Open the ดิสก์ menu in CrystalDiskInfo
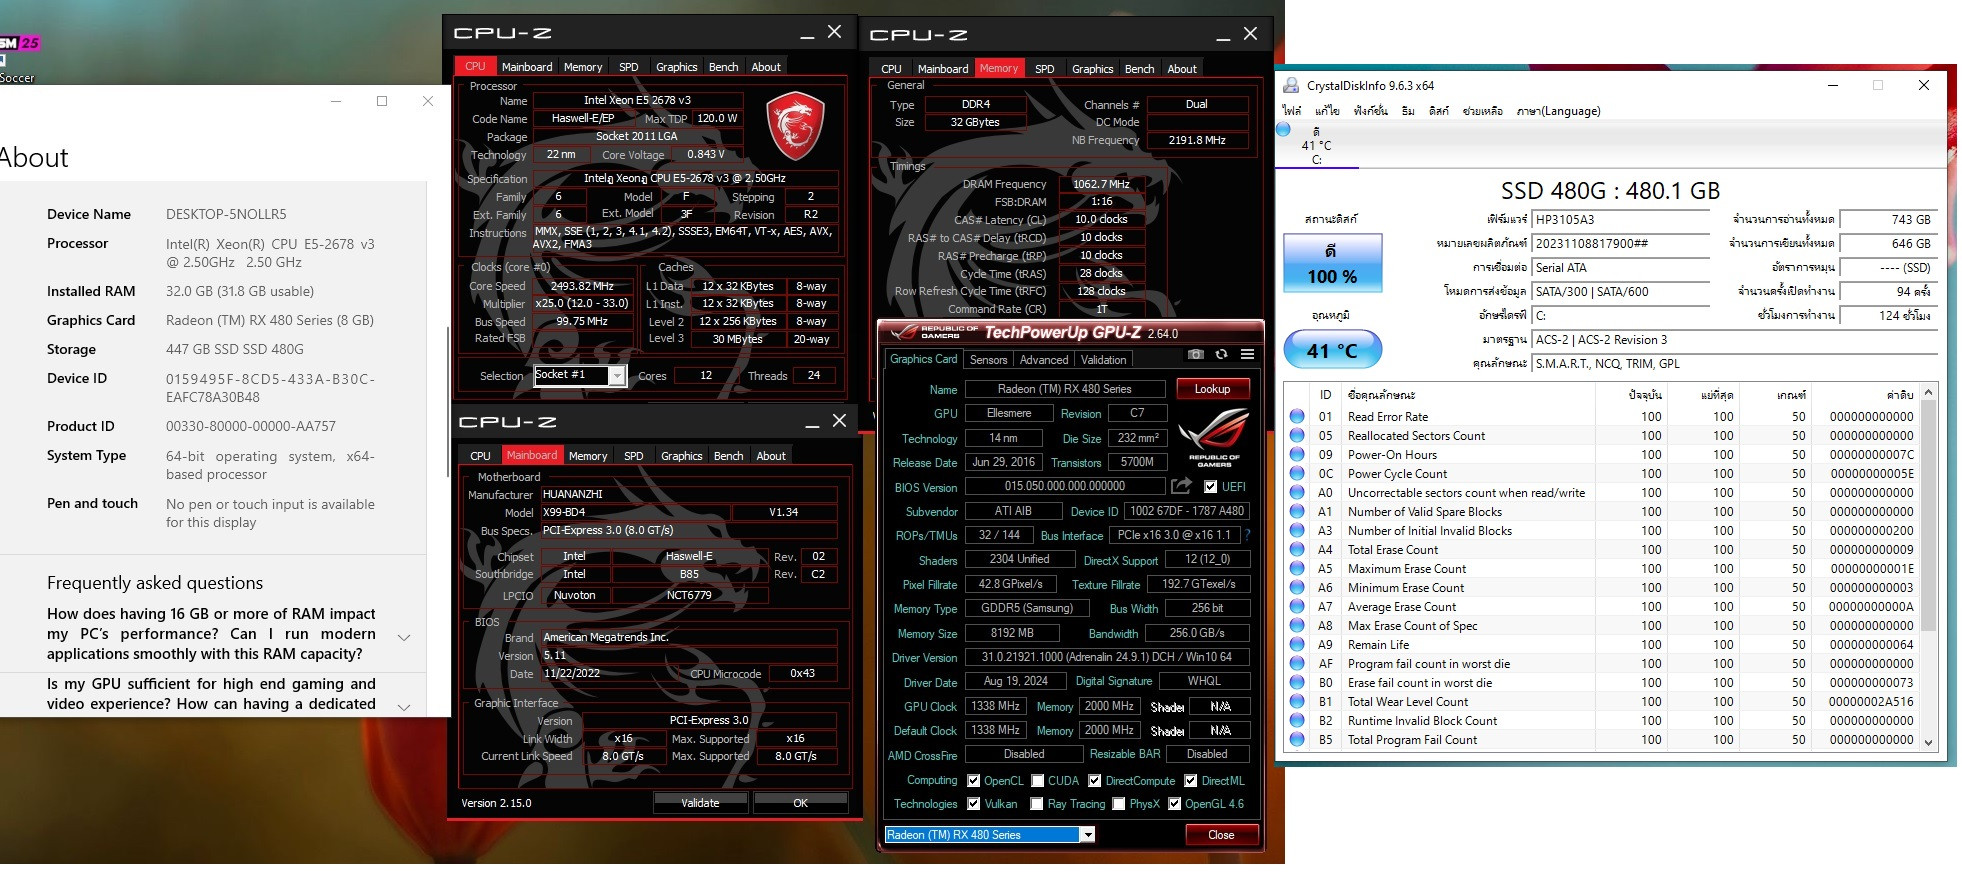The image size is (1962, 880). (1438, 111)
